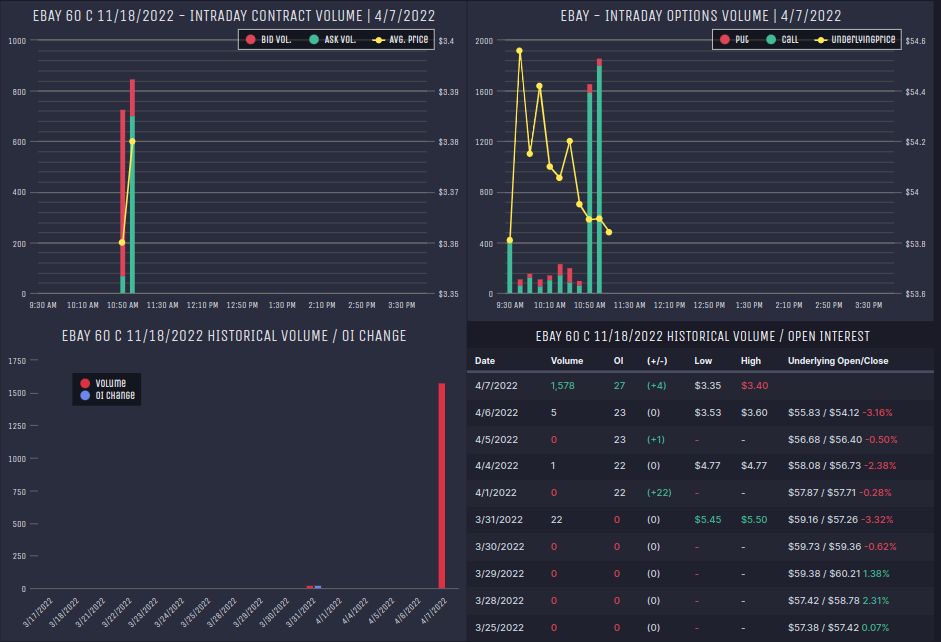The image size is (941, 642).
Task: Click the High column header
Action: click(x=751, y=361)
